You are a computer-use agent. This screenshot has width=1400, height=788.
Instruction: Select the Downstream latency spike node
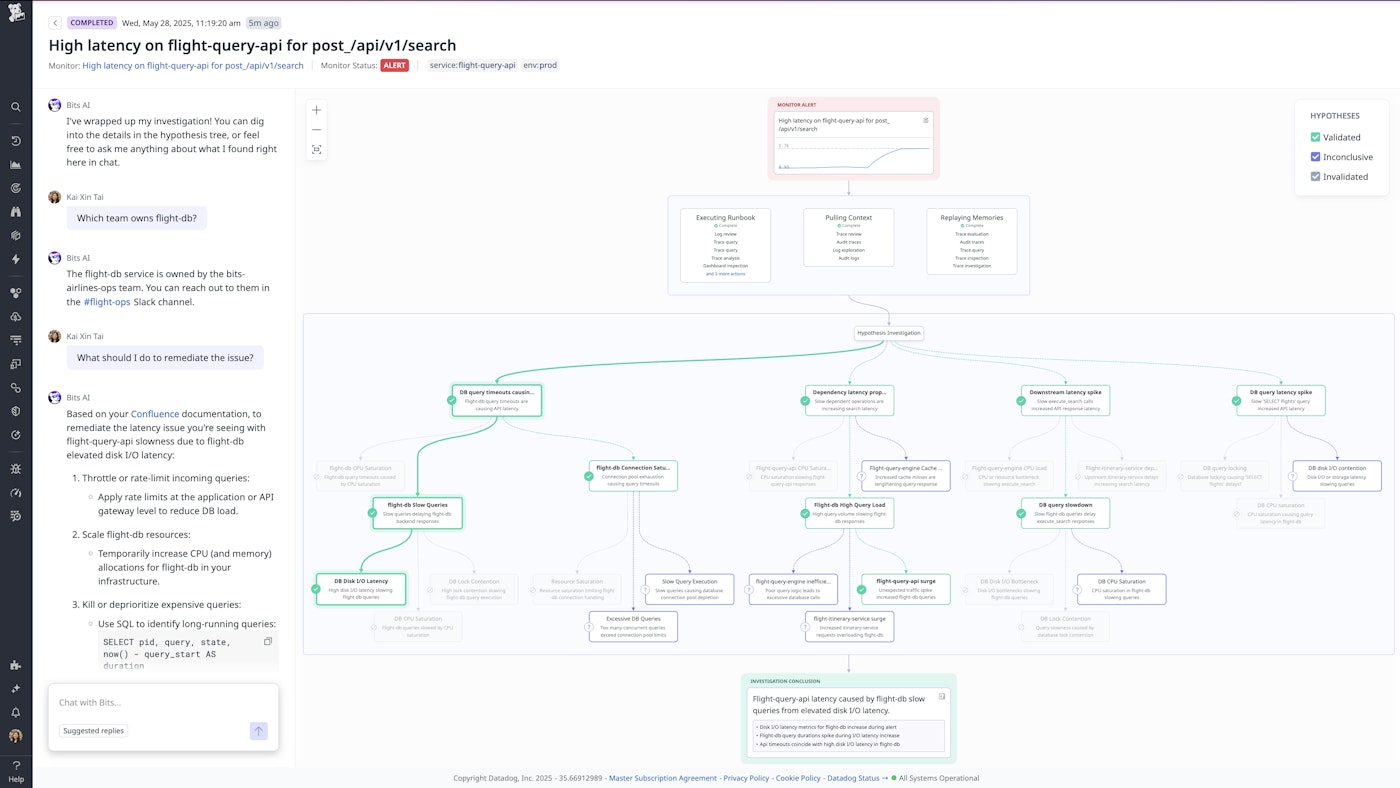pyautogui.click(x=1065, y=400)
